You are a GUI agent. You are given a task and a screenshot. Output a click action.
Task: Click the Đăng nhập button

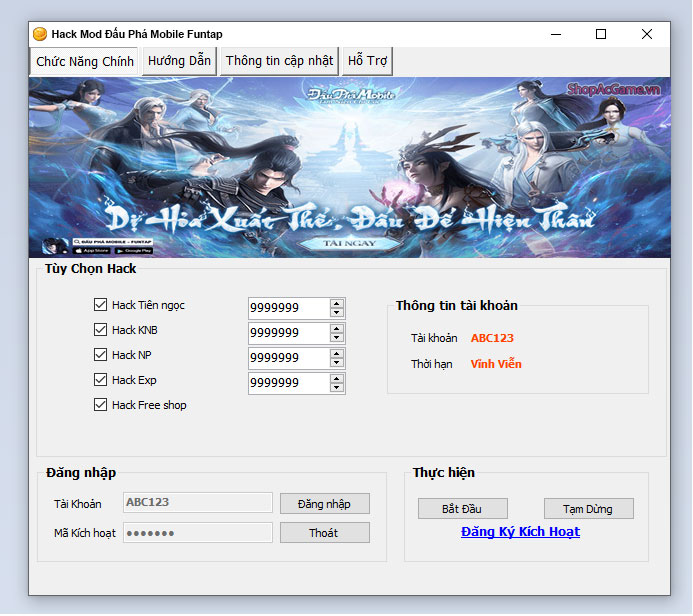324,504
